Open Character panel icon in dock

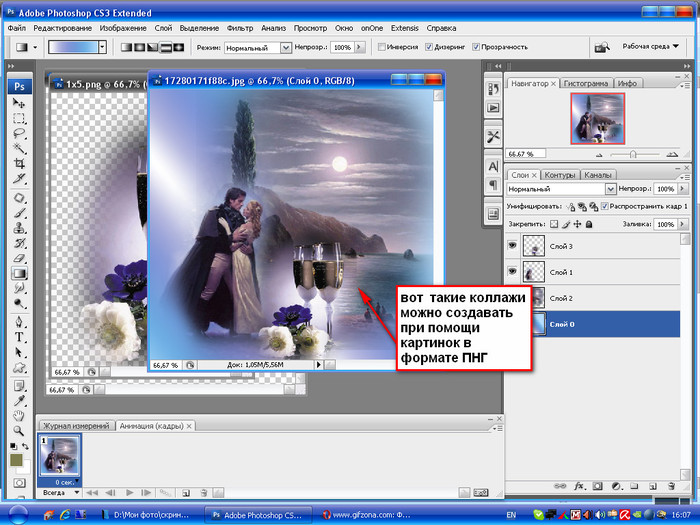pos(493,167)
